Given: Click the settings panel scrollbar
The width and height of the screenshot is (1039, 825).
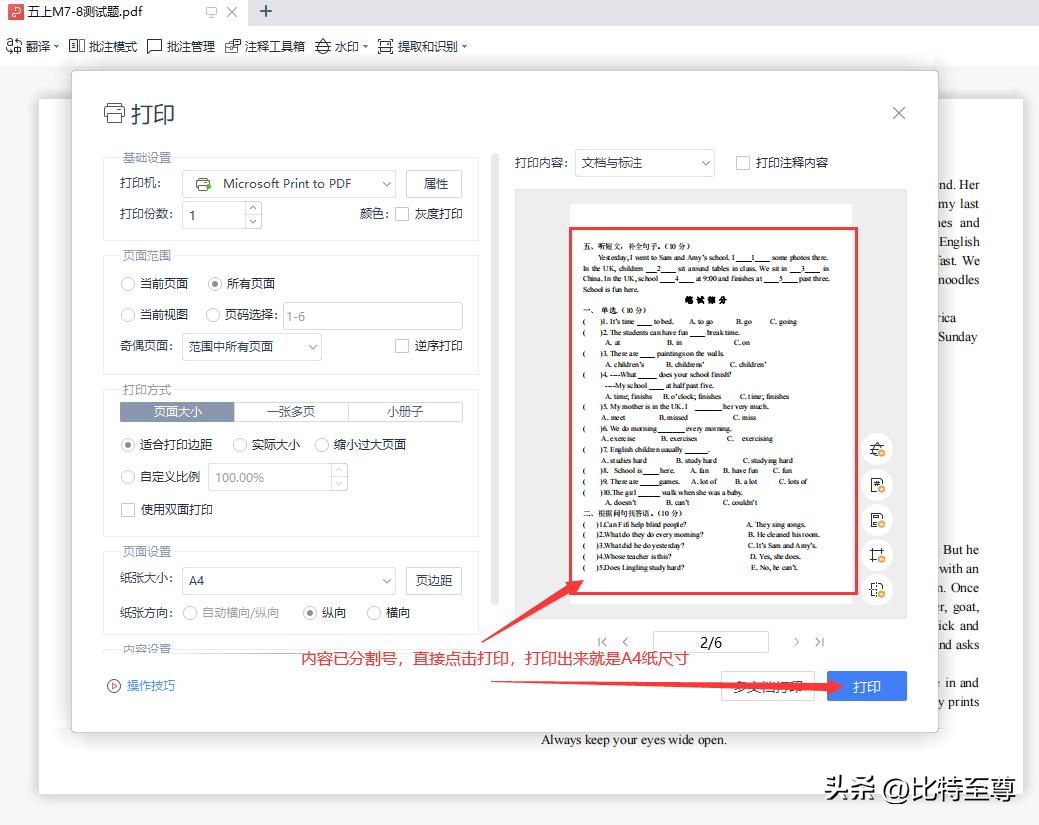Looking at the screenshot, I should pyautogui.click(x=494, y=380).
